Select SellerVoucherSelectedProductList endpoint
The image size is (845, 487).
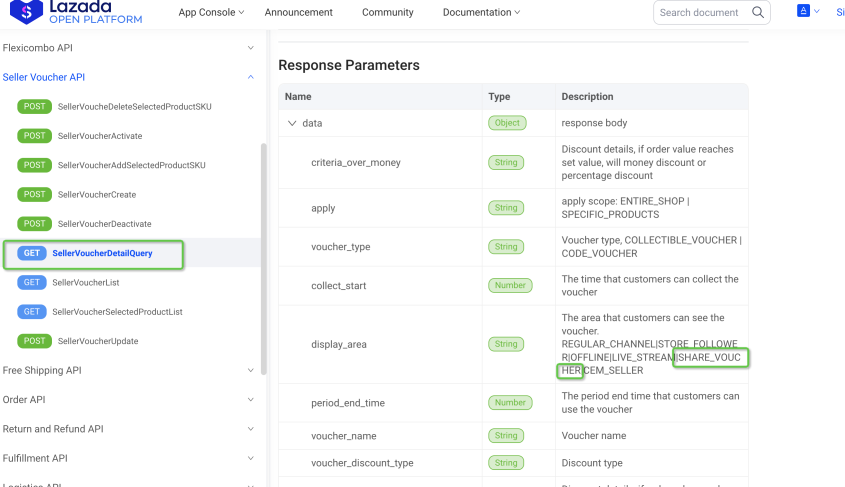[117, 312]
